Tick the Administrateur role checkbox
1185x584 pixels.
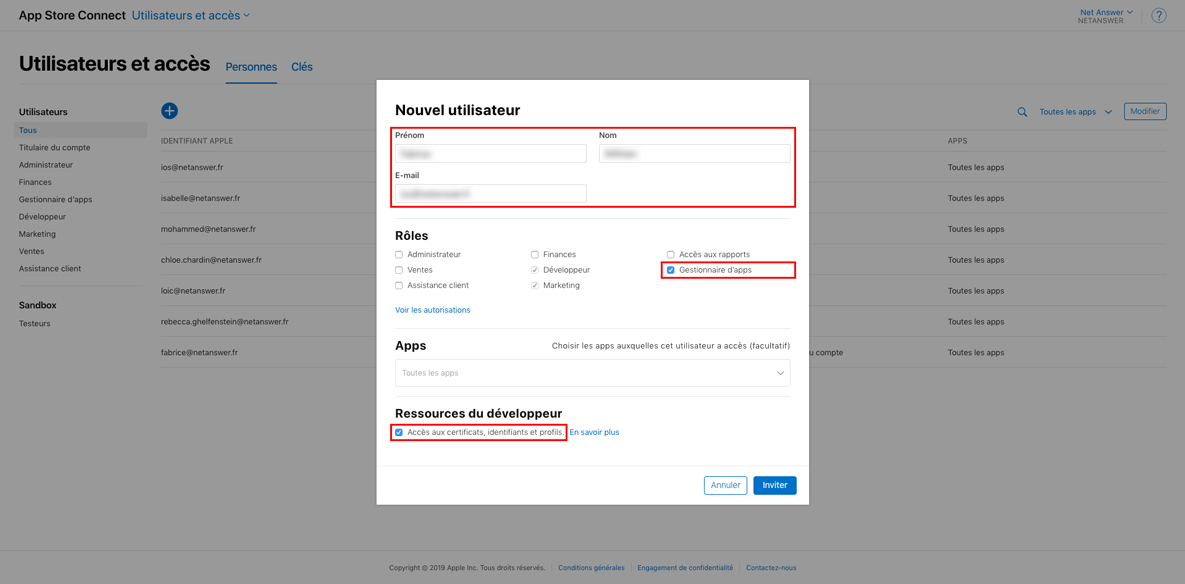[399, 255]
